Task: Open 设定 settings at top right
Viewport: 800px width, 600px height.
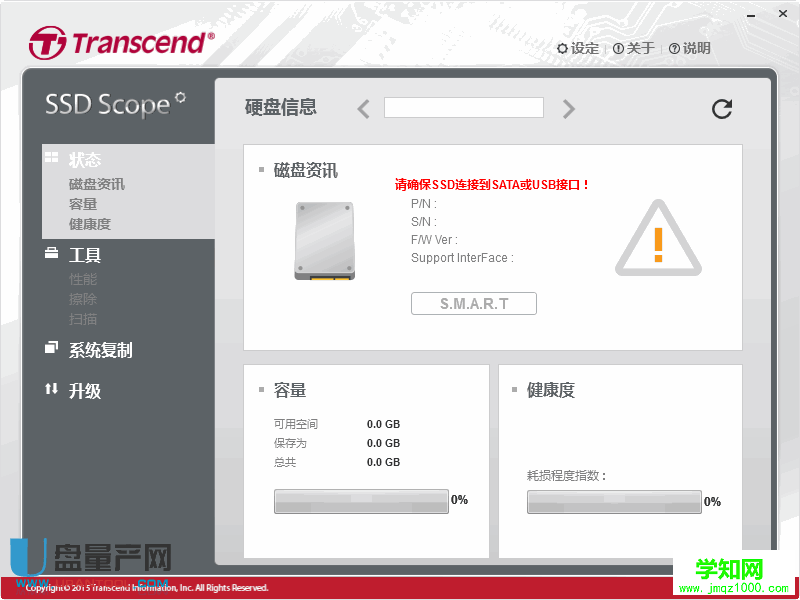Action: point(578,48)
